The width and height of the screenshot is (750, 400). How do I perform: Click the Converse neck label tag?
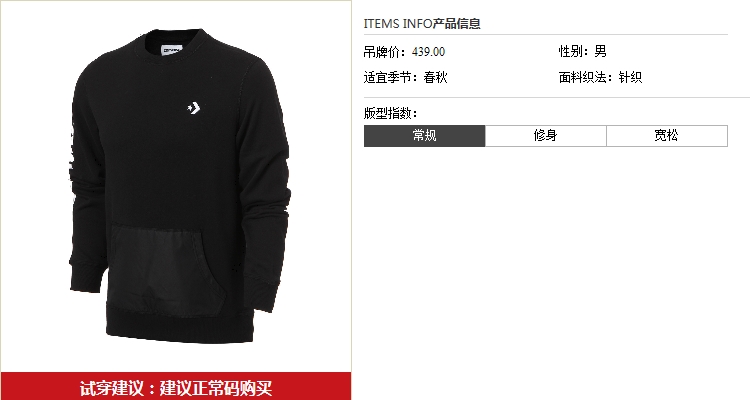pos(172,50)
